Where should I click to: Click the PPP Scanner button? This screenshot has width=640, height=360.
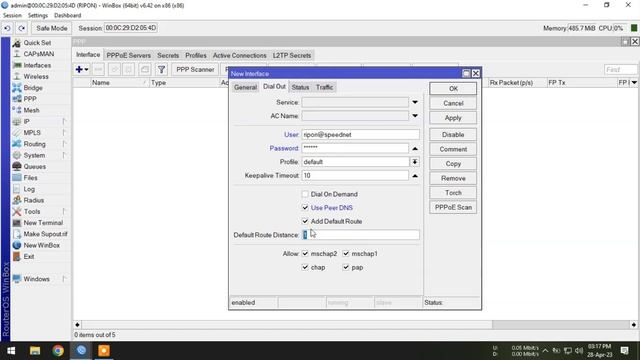coord(195,70)
